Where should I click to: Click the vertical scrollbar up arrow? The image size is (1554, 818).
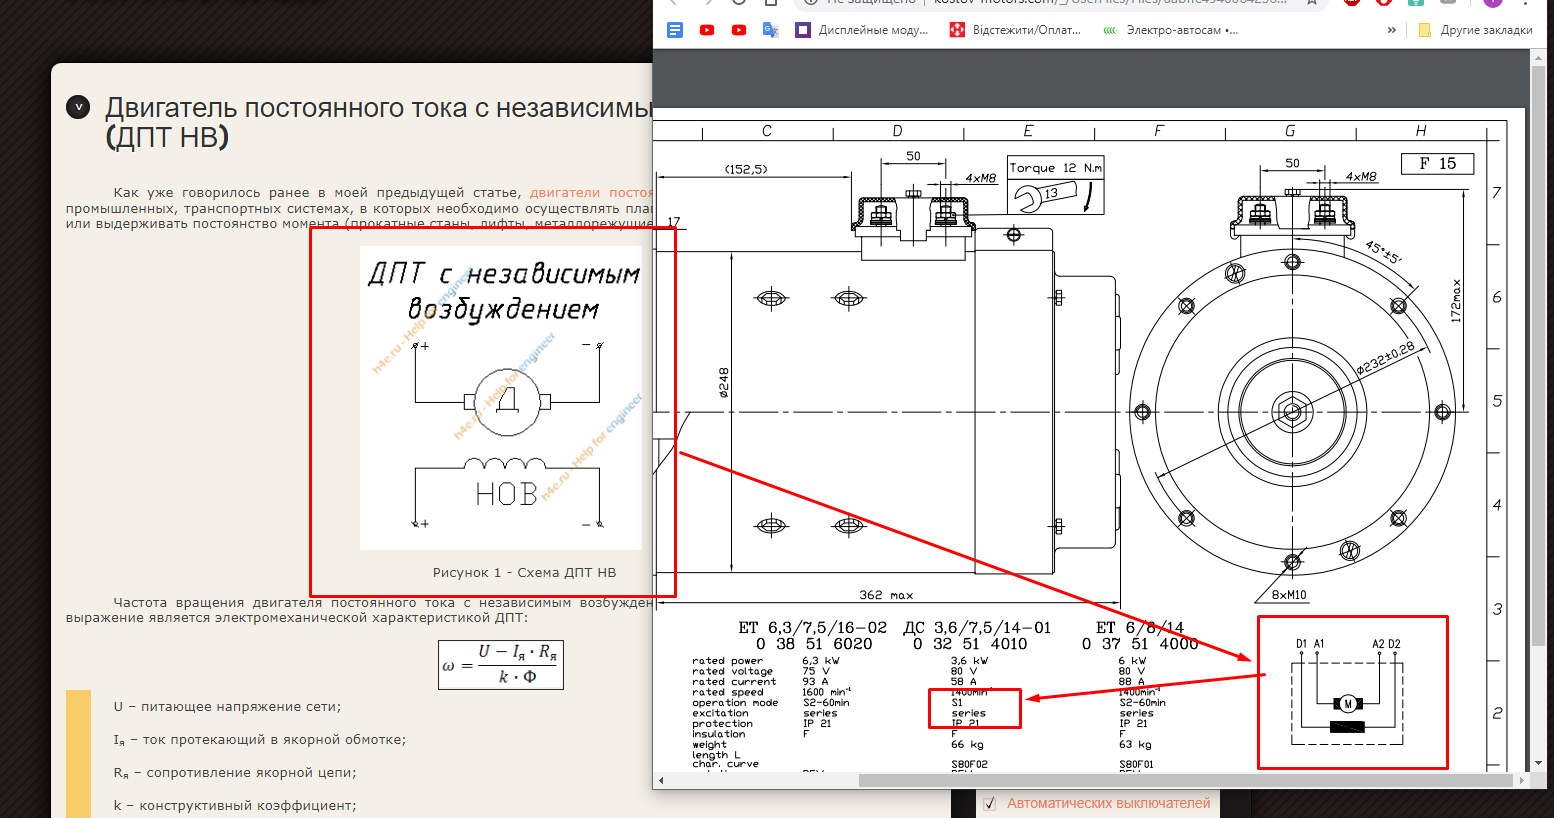pos(1539,59)
